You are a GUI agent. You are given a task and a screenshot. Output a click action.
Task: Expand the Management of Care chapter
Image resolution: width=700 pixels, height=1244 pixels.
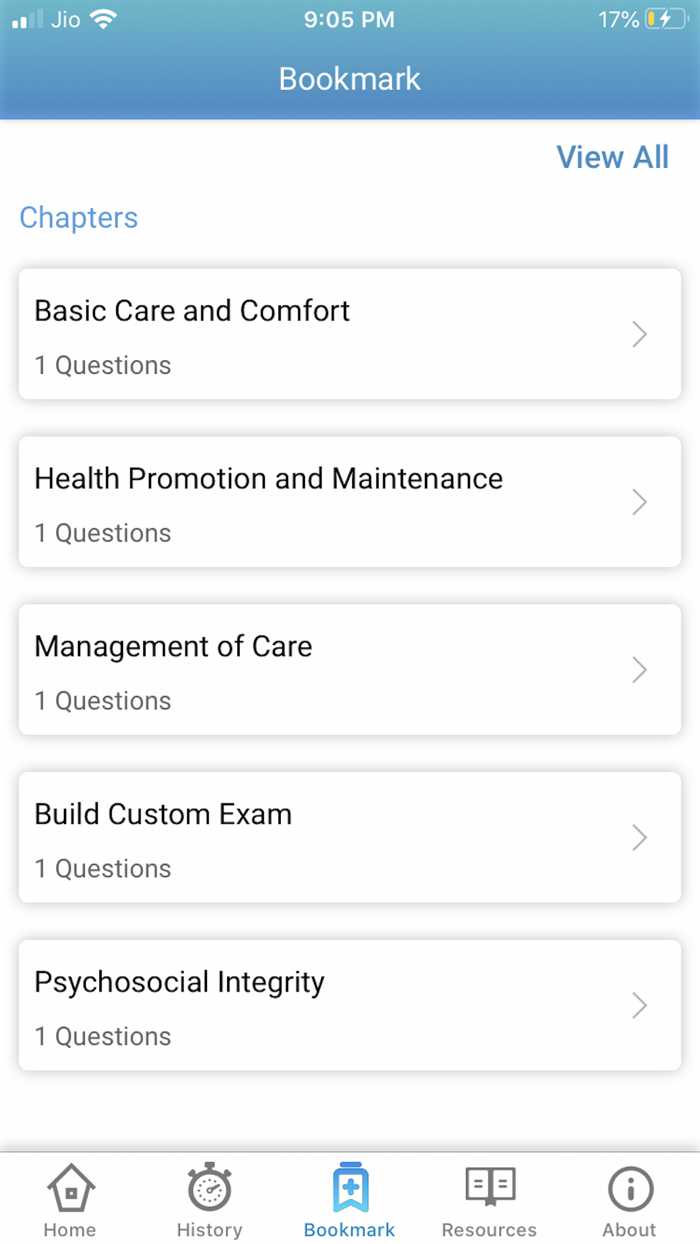349,670
